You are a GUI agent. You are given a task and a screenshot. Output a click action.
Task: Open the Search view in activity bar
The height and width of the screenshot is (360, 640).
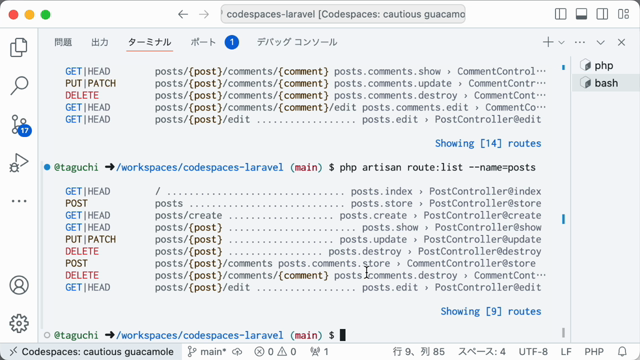point(19,86)
